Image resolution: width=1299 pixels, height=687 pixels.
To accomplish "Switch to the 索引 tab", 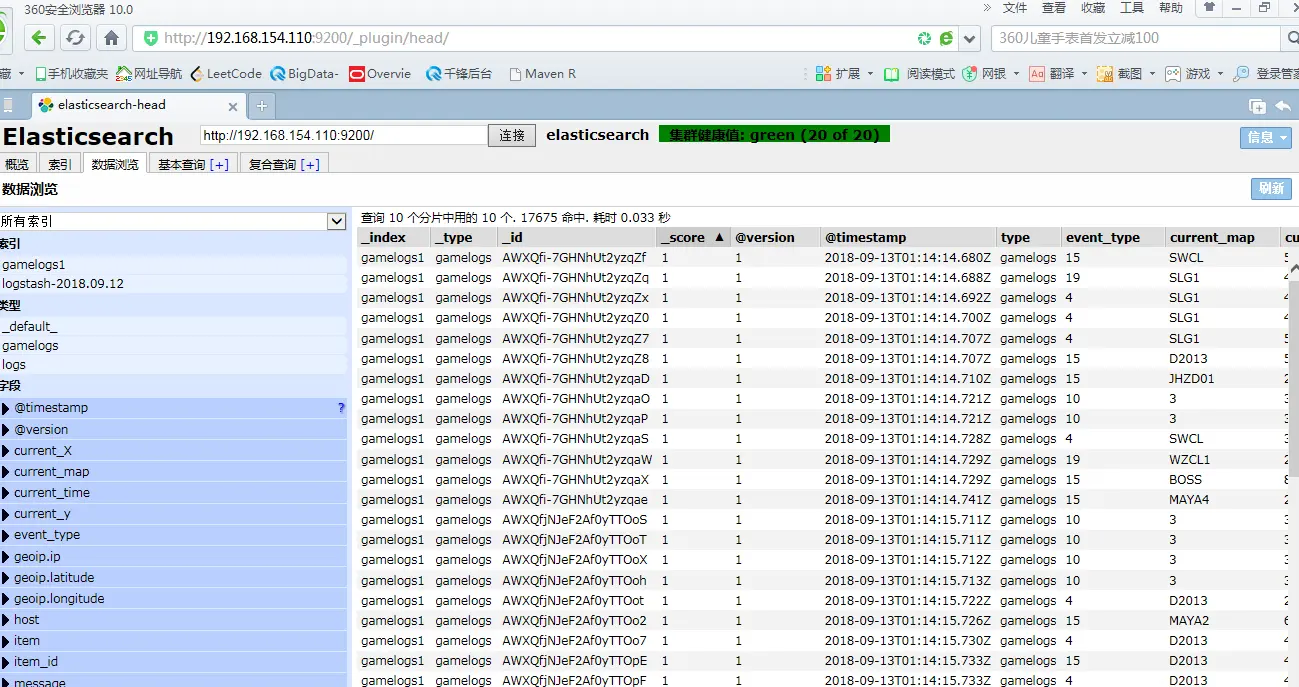I will pyautogui.click(x=60, y=164).
